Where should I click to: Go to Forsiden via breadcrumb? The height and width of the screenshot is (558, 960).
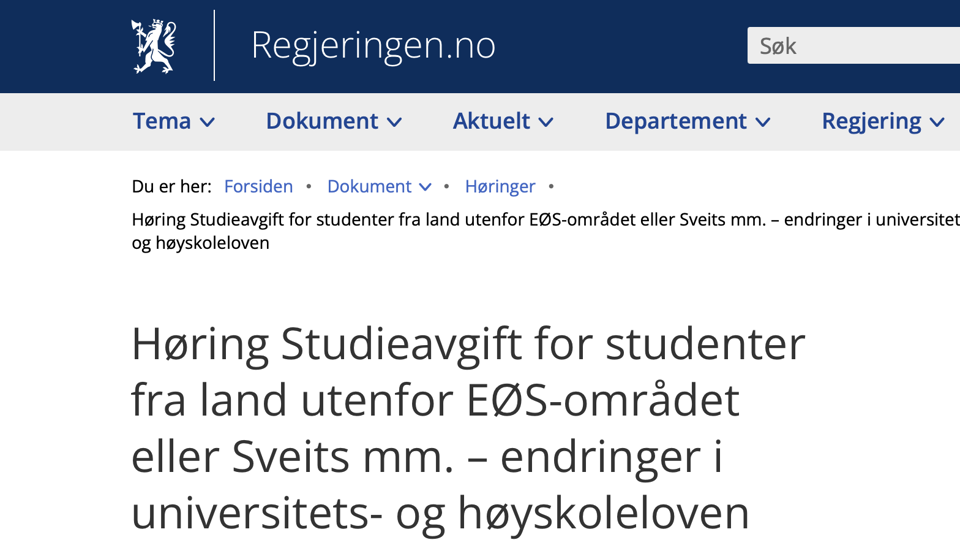point(258,186)
